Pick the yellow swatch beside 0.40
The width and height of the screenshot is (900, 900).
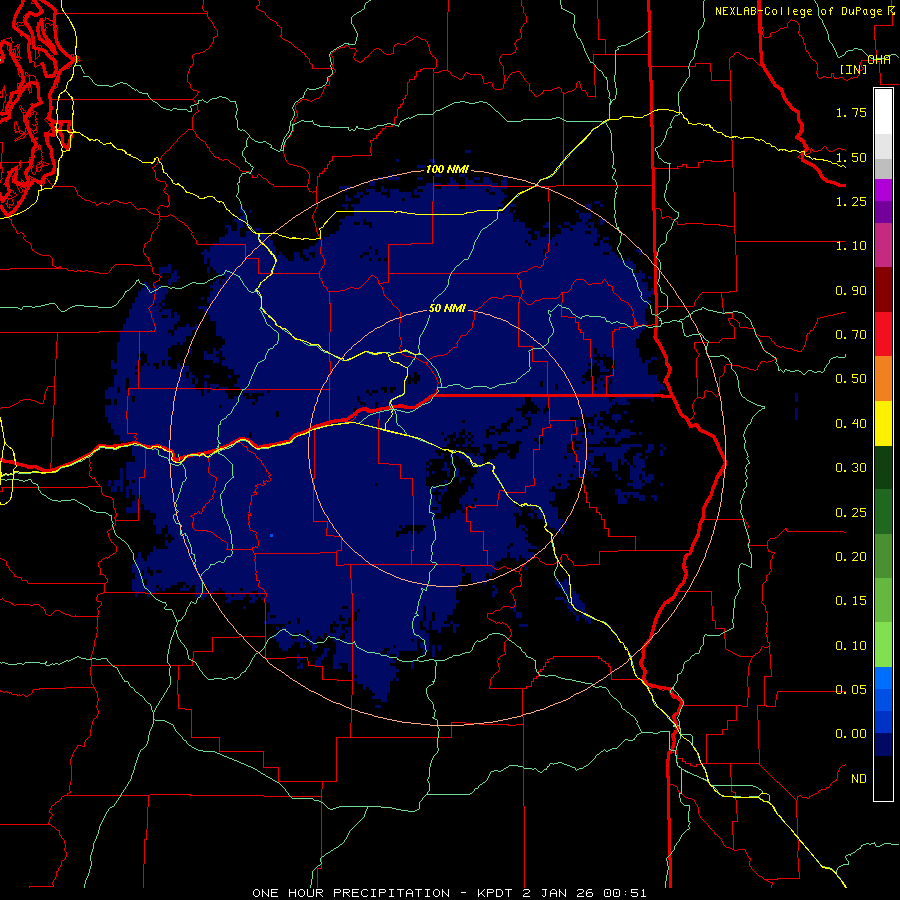pos(883,423)
